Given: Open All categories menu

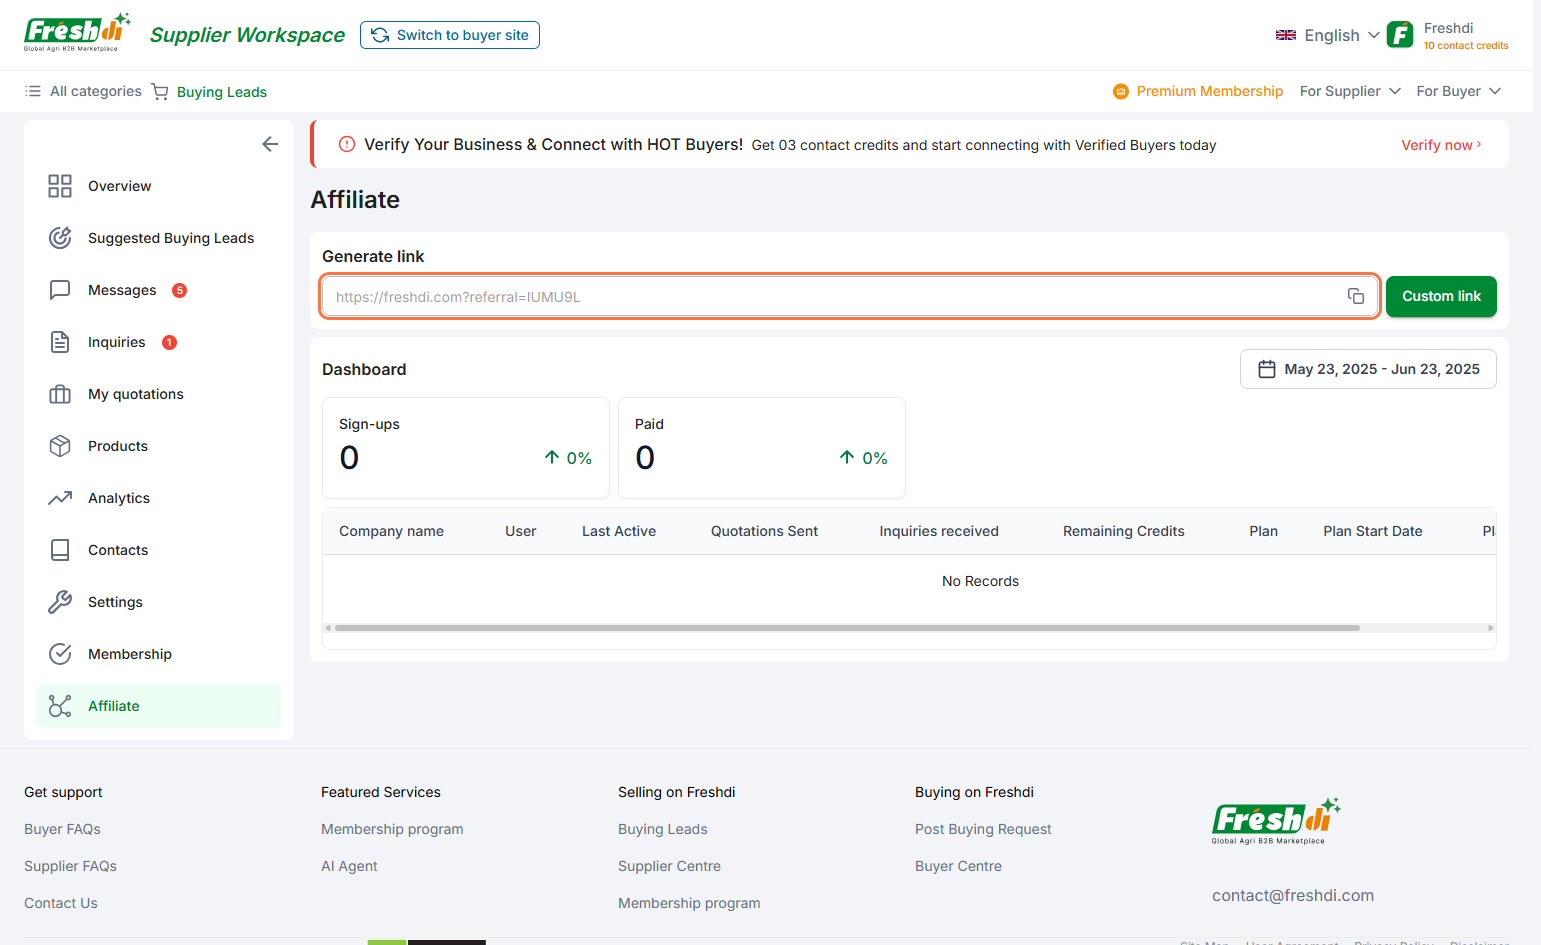Looking at the screenshot, I should pos(84,91).
